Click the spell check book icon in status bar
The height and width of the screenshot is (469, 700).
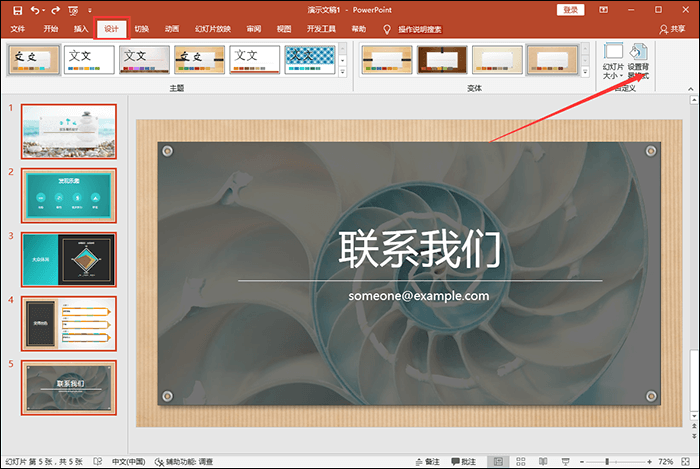(x=98, y=461)
